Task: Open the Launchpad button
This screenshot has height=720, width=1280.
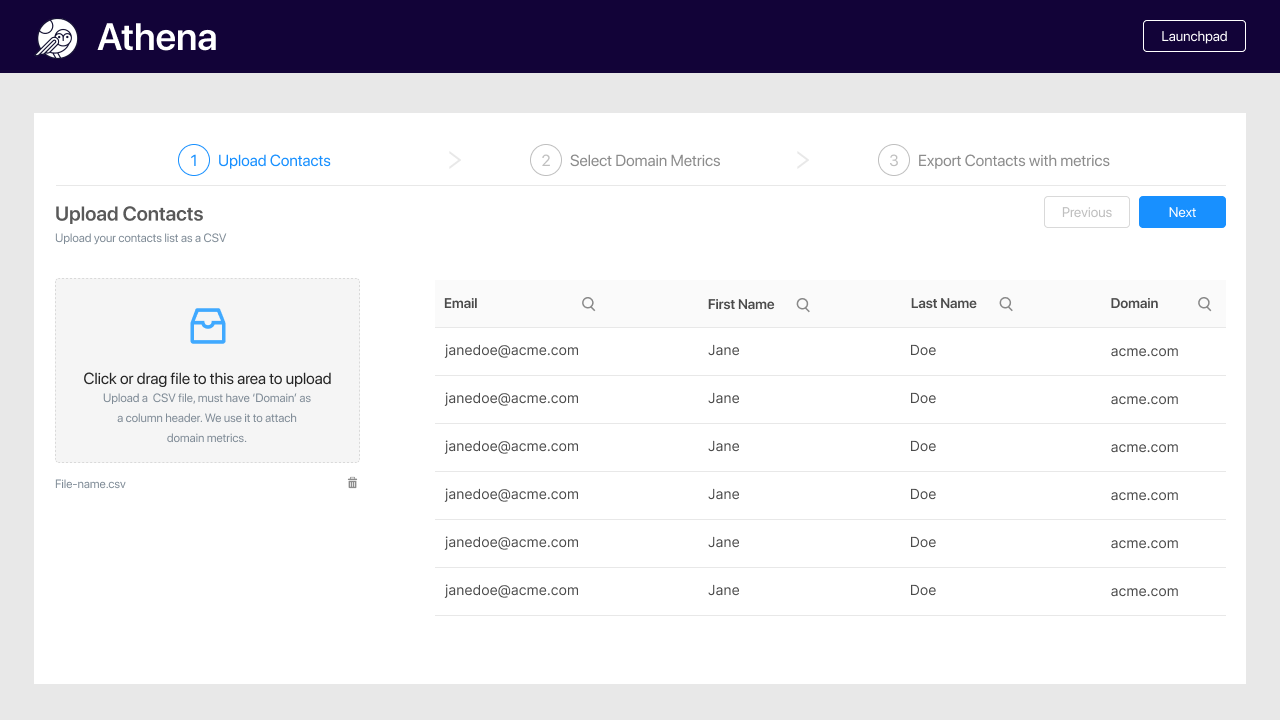Action: (x=1194, y=36)
